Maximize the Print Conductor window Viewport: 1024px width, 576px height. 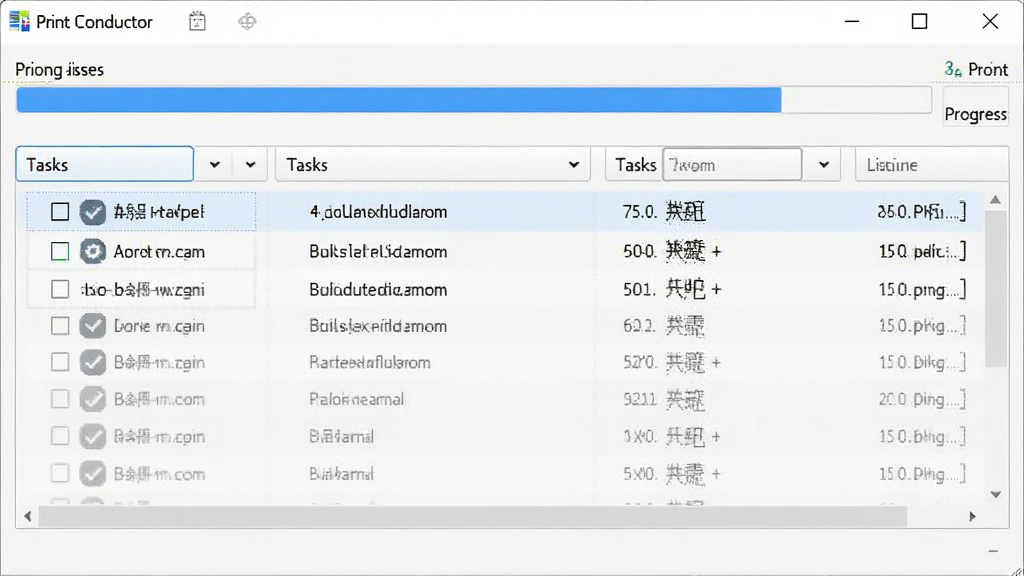pos(920,22)
